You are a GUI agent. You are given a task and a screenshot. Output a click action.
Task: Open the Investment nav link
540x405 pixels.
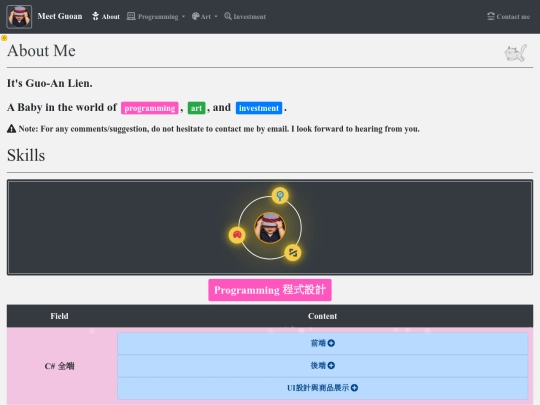(x=245, y=17)
